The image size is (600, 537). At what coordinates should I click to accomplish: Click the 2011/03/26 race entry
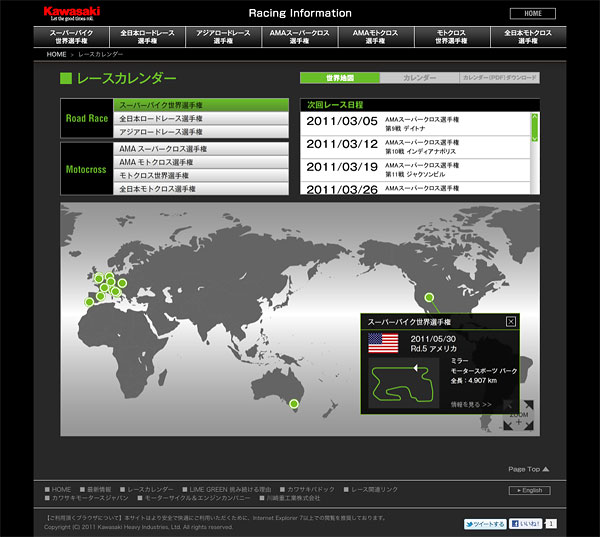coord(415,188)
